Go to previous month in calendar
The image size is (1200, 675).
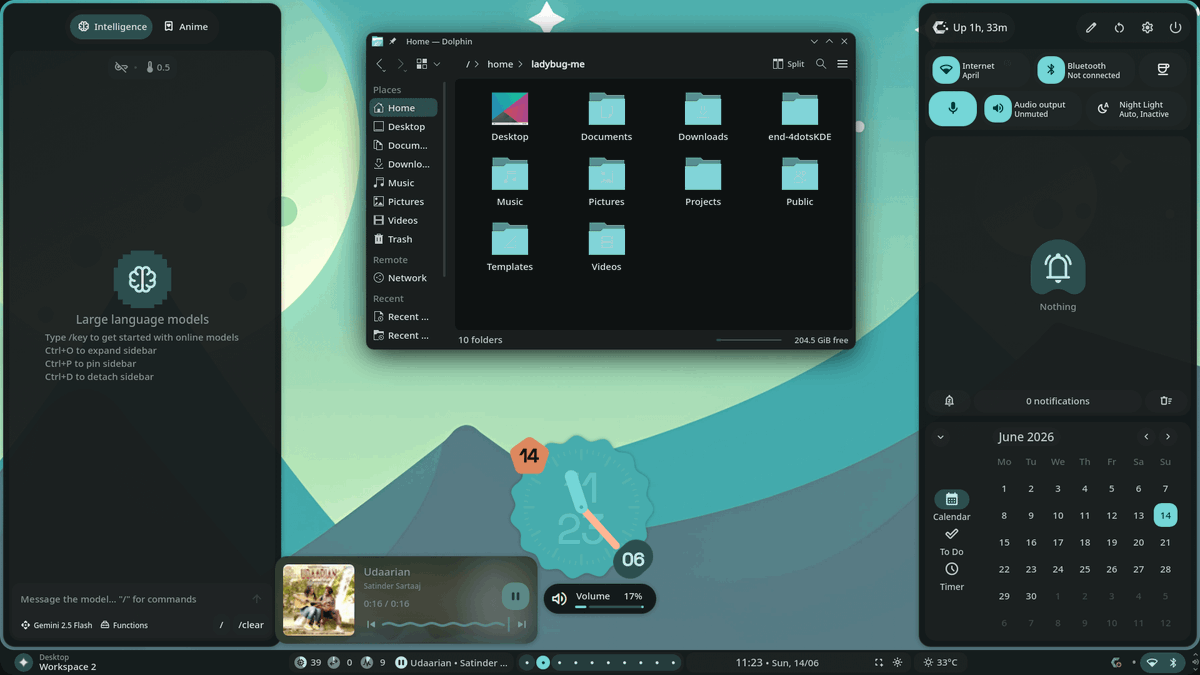click(1146, 437)
